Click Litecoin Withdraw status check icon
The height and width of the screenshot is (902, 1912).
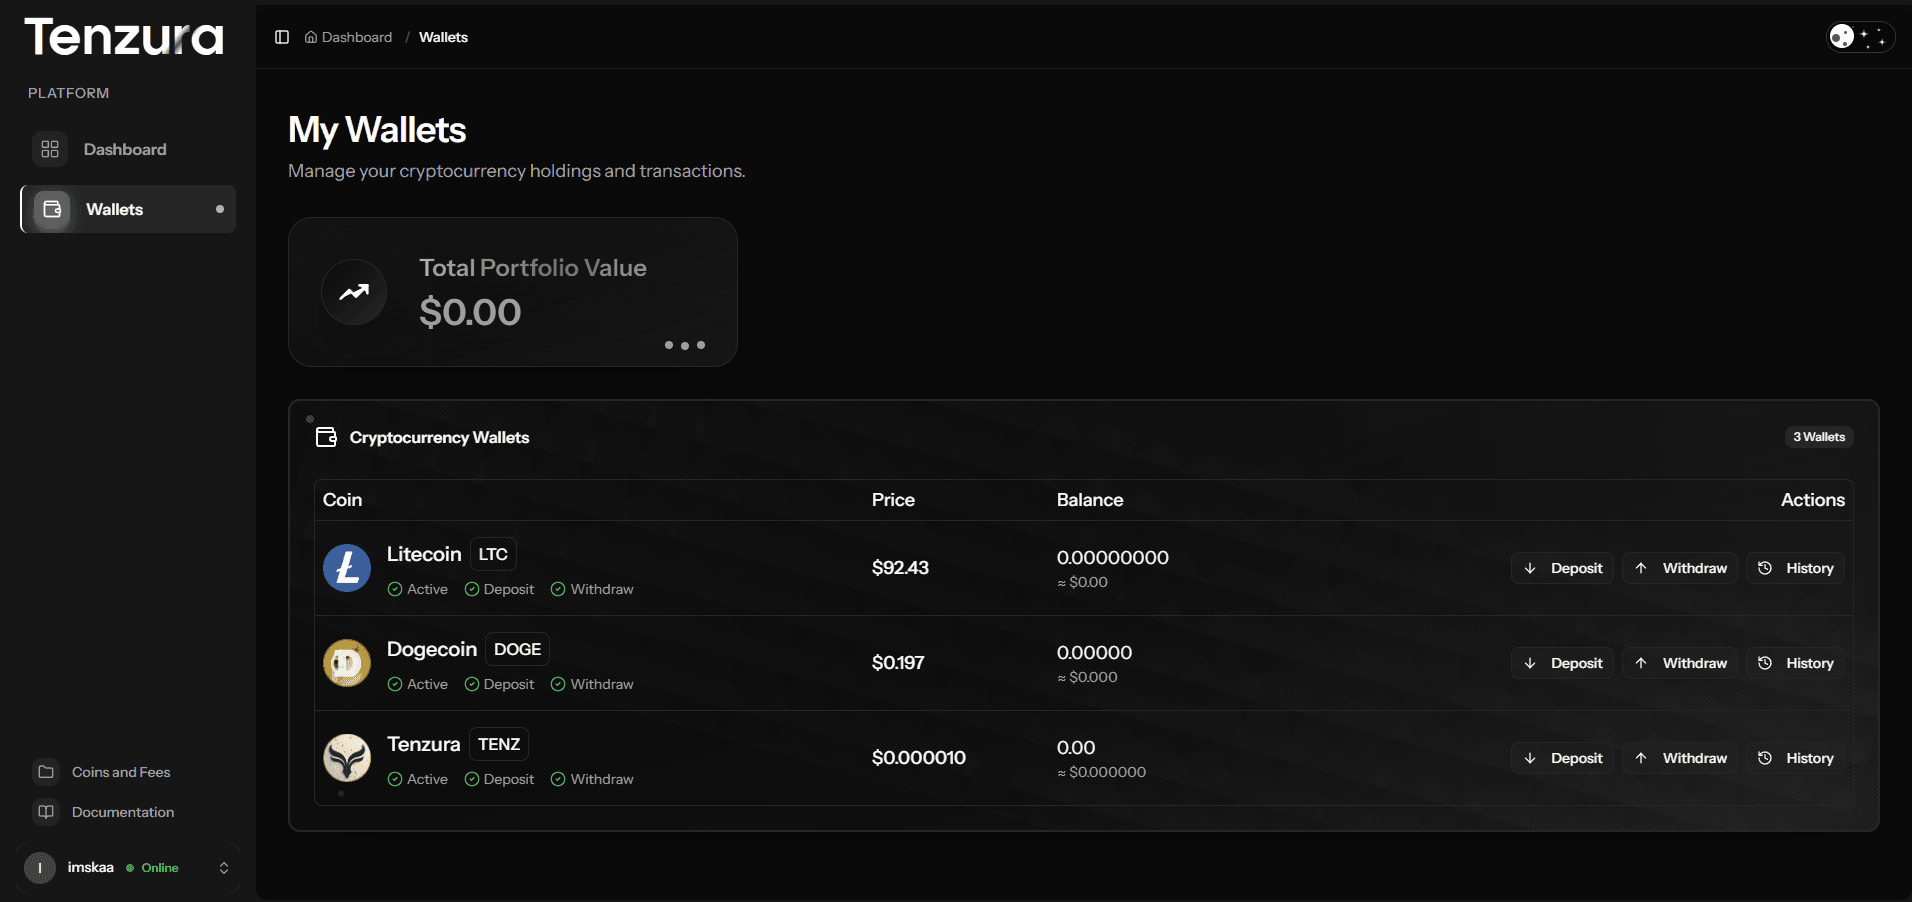point(558,589)
